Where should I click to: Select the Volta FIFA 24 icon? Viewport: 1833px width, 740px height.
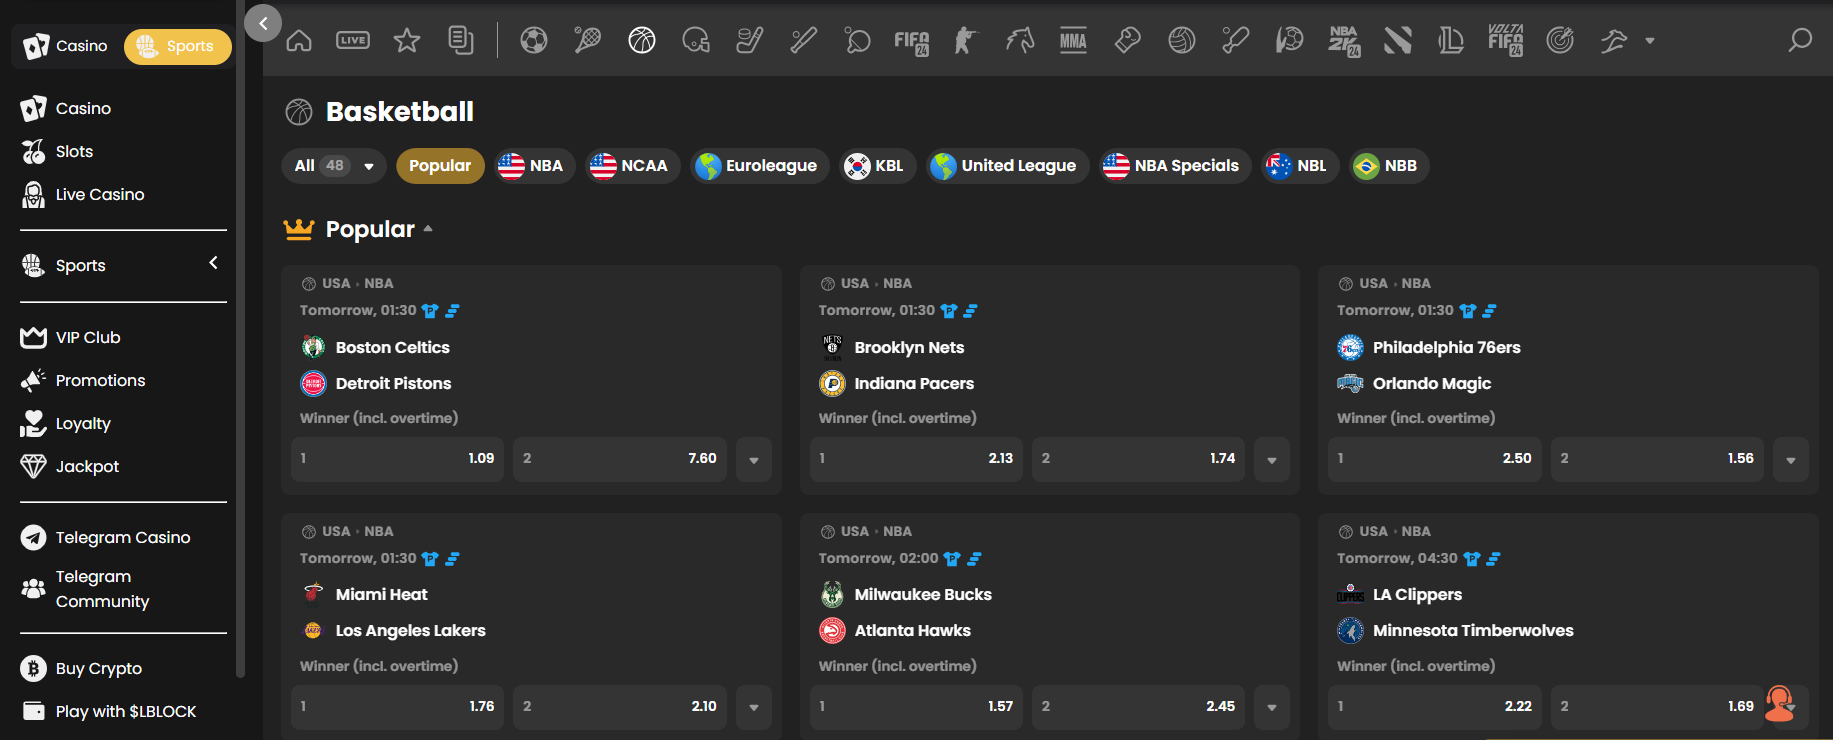click(x=1505, y=40)
